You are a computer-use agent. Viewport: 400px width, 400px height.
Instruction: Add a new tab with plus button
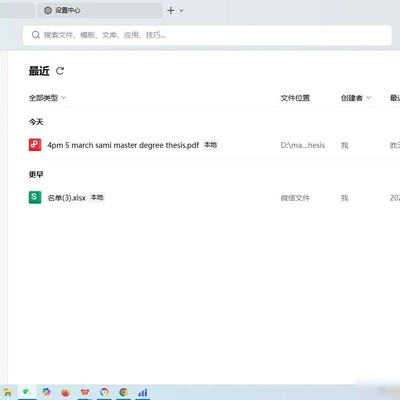[171, 10]
